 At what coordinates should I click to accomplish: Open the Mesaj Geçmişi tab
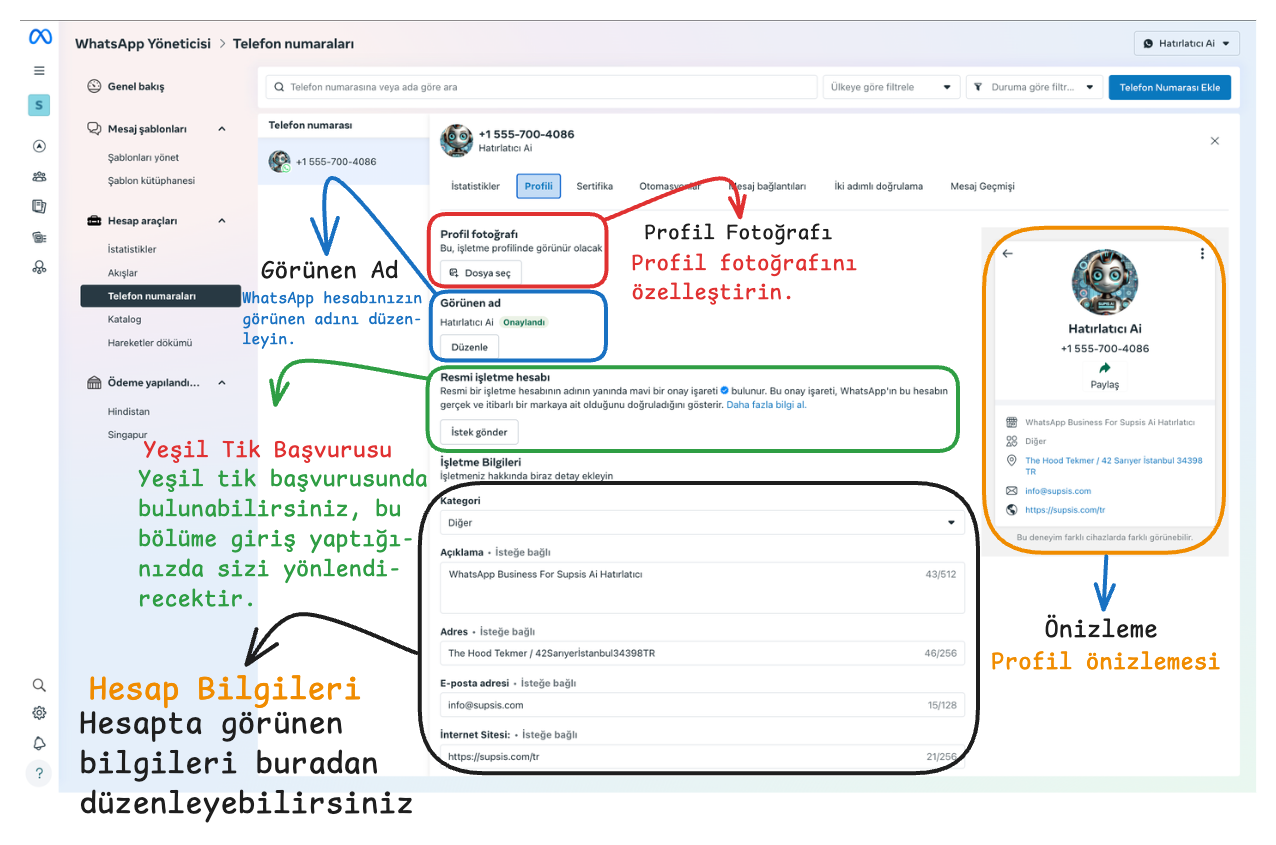tap(982, 186)
